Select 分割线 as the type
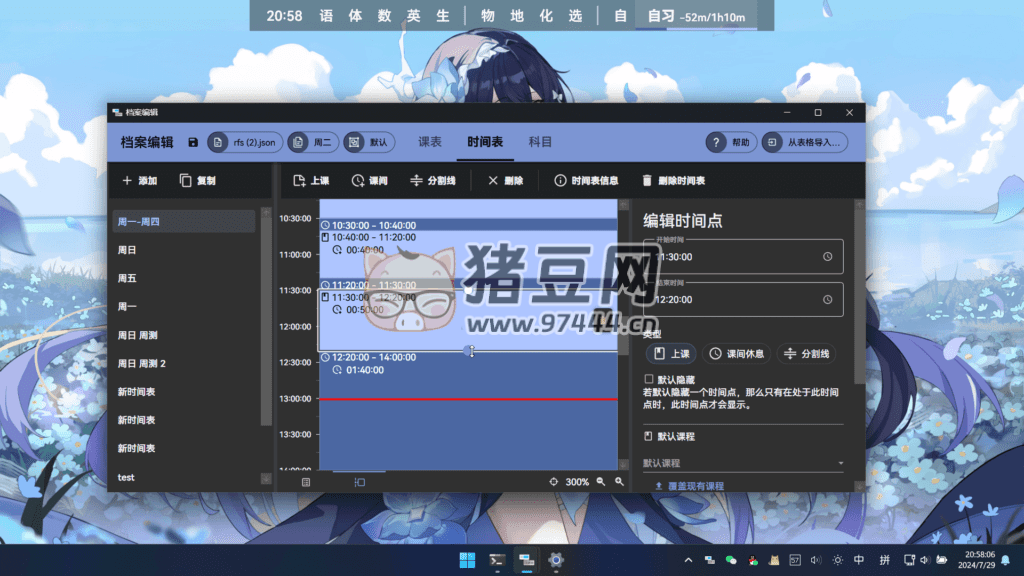 (x=806, y=354)
